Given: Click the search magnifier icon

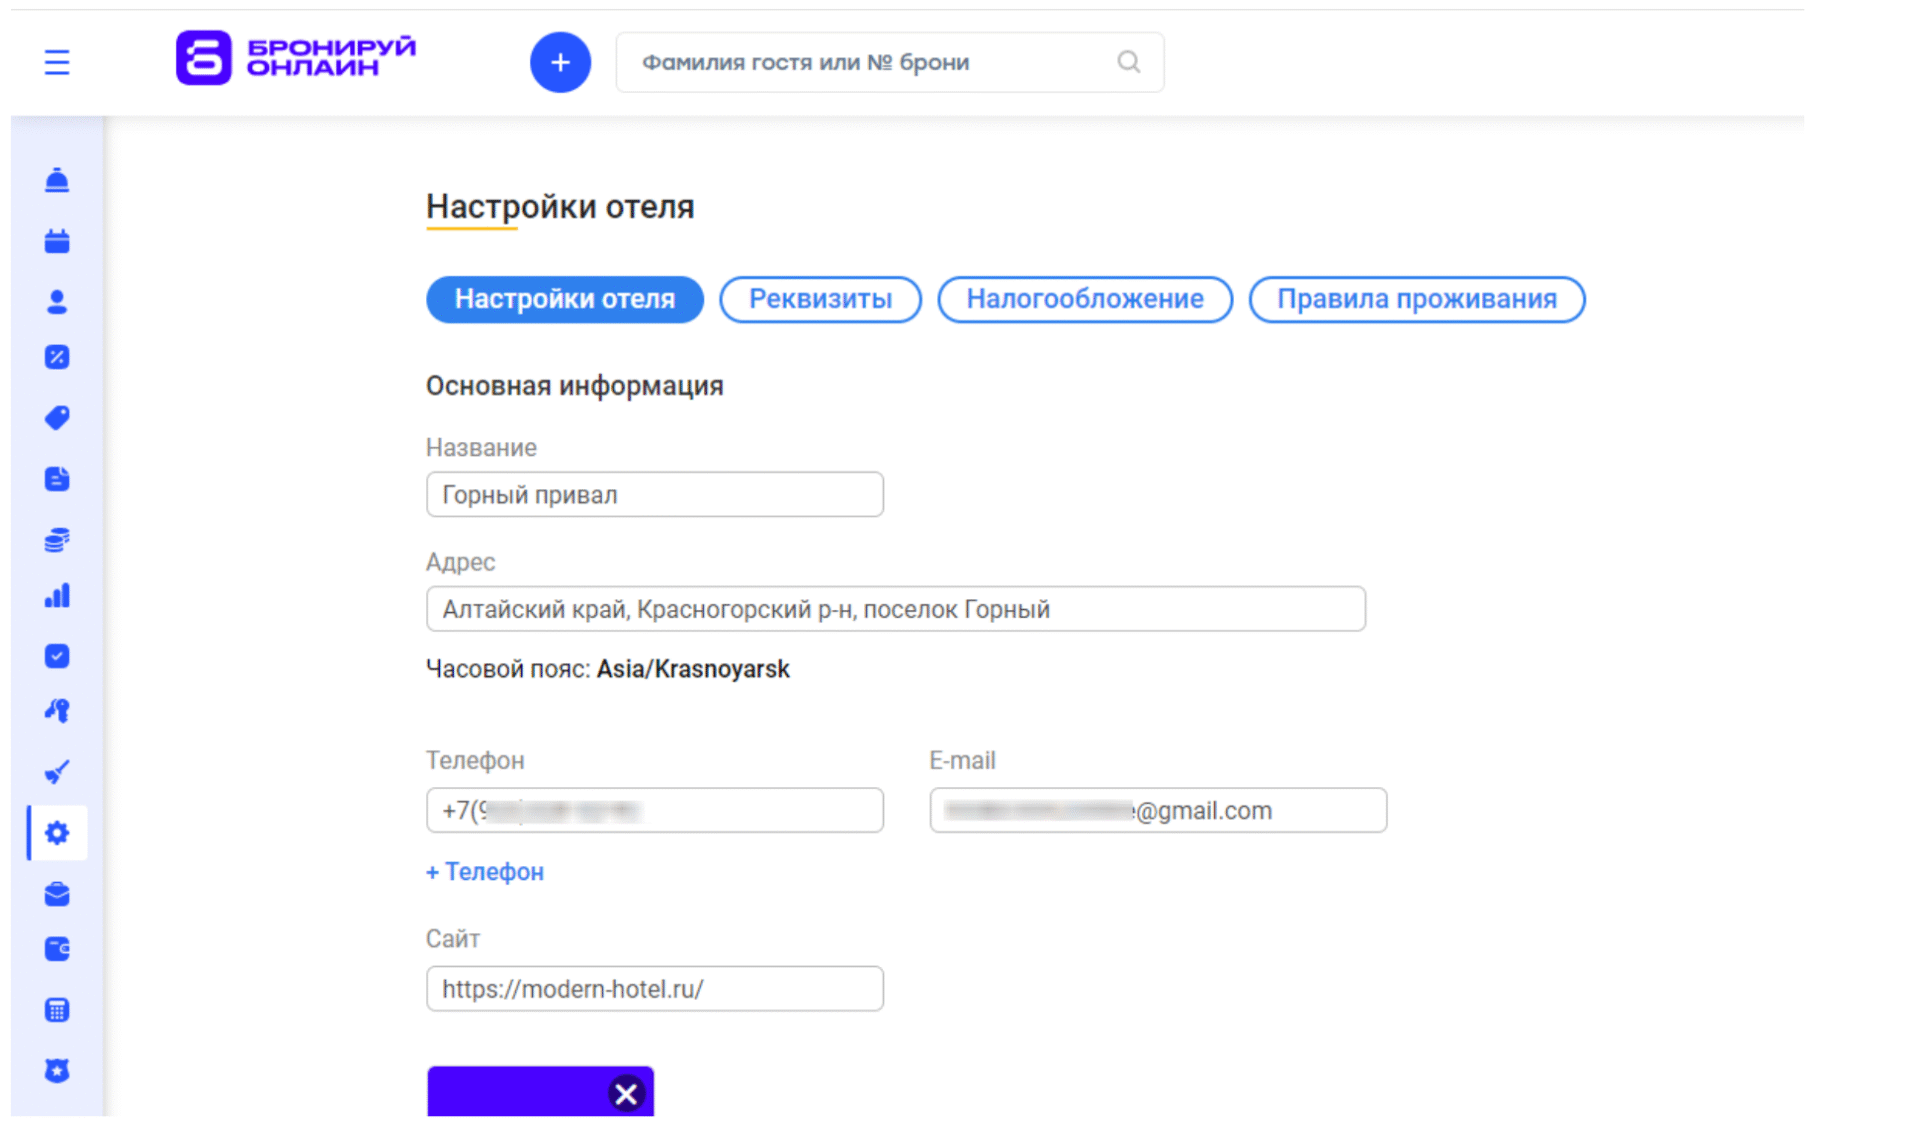Looking at the screenshot, I should click(1128, 62).
